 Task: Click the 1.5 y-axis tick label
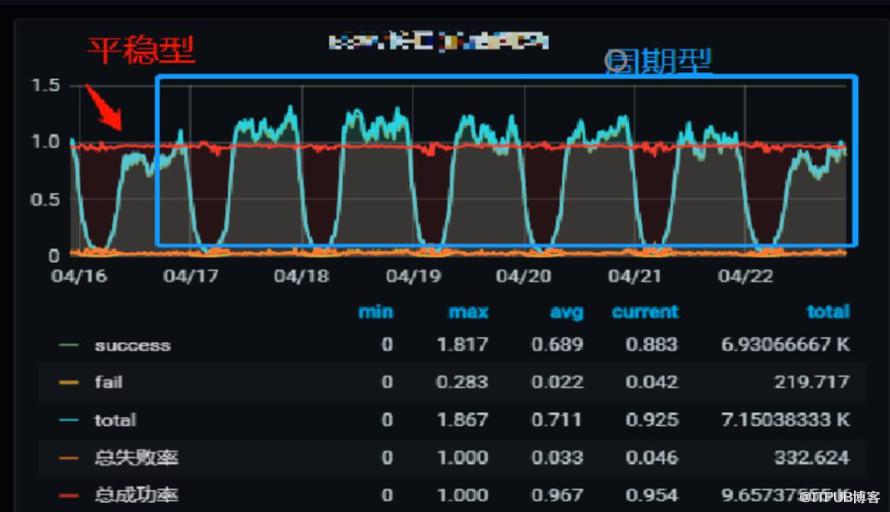(45, 86)
